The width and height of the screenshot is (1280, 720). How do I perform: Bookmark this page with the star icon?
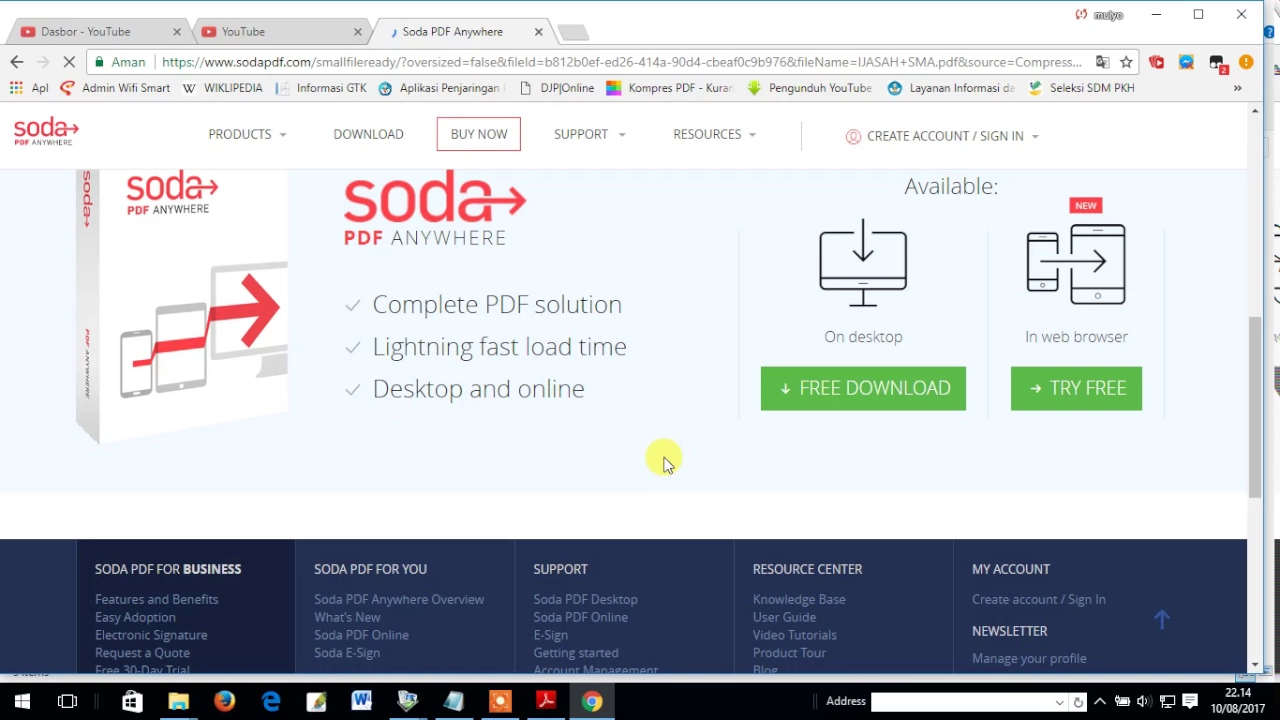[1126, 62]
